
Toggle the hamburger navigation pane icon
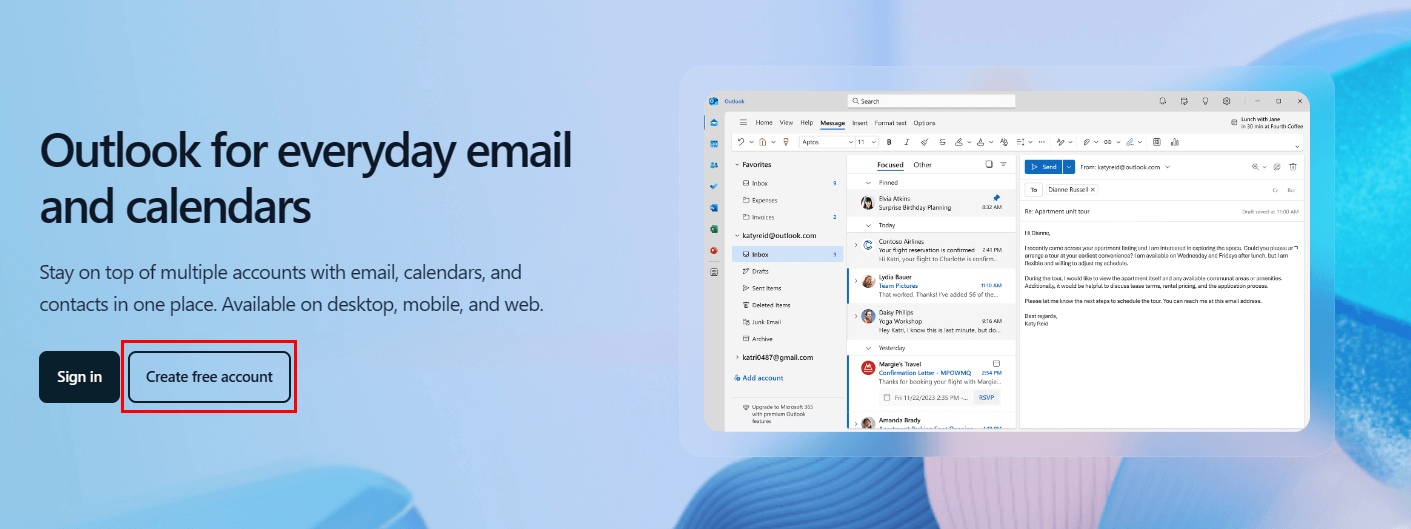[743, 122]
